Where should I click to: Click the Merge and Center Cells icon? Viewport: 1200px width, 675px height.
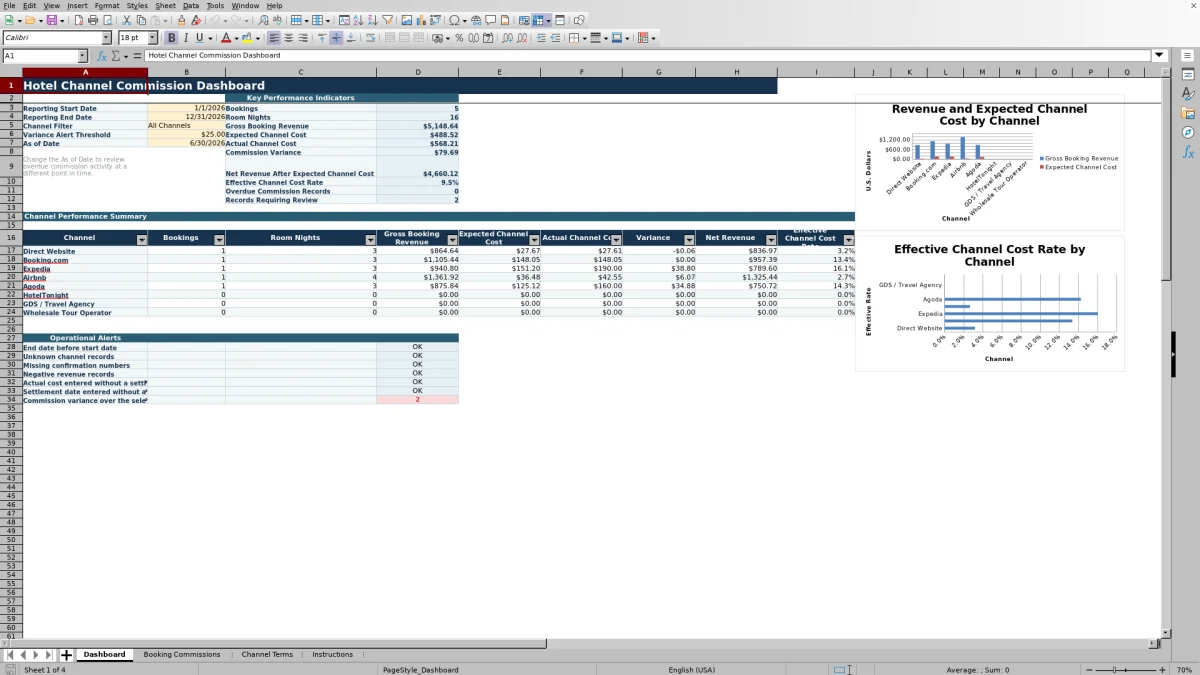391,38
